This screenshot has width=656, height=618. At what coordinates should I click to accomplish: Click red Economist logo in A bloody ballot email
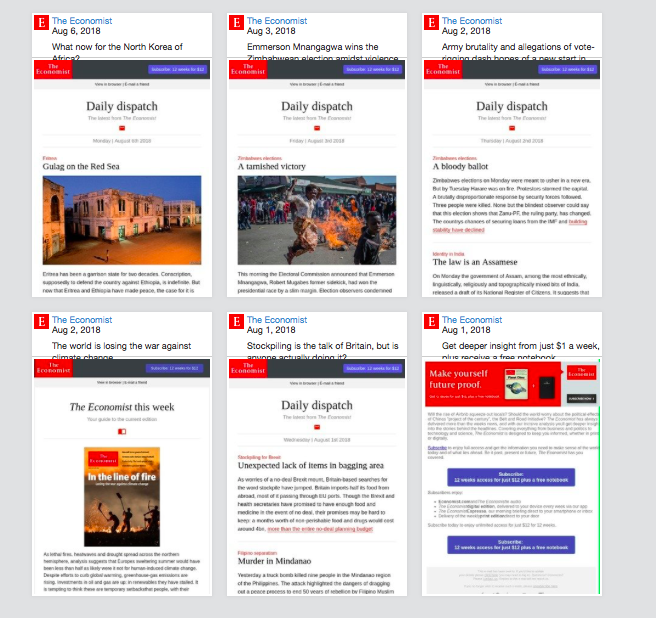(443, 69)
